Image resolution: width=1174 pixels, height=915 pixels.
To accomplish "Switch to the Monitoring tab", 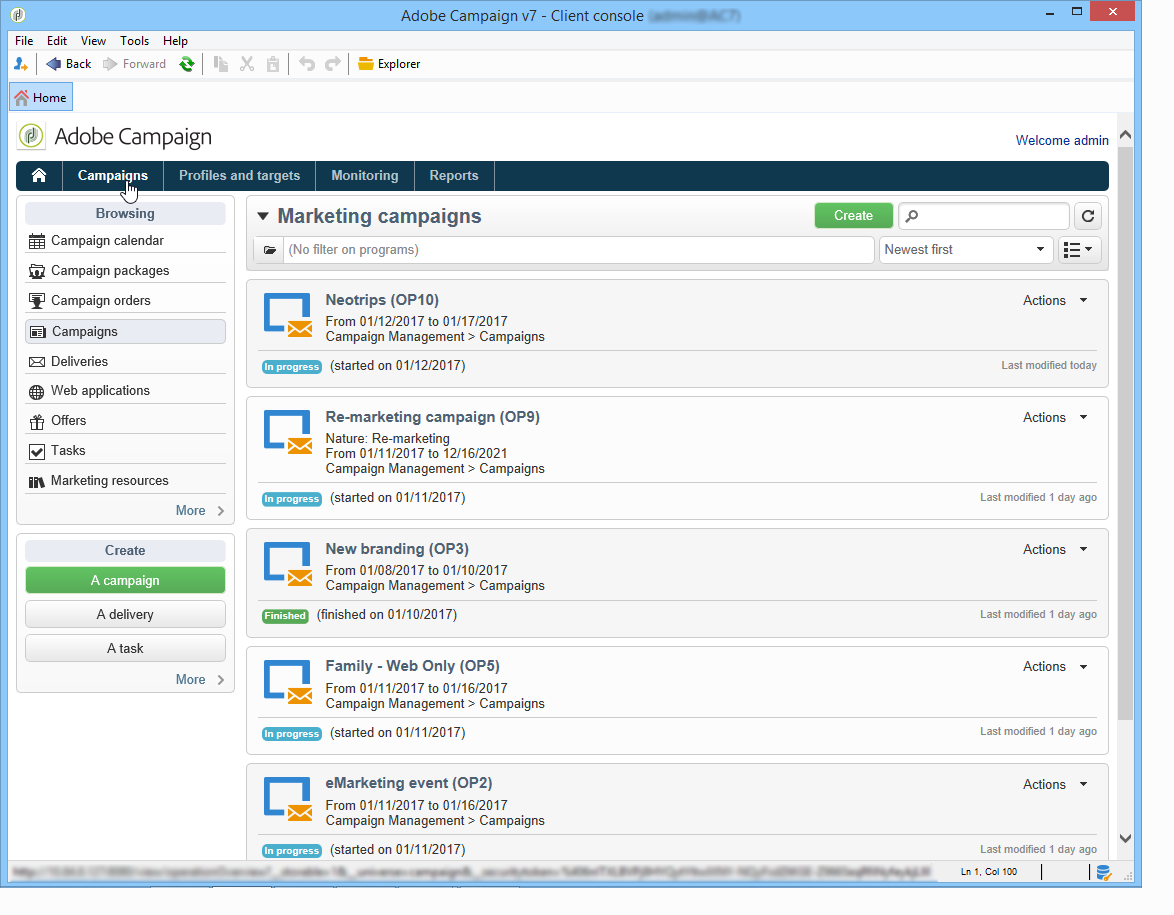I will click(365, 175).
